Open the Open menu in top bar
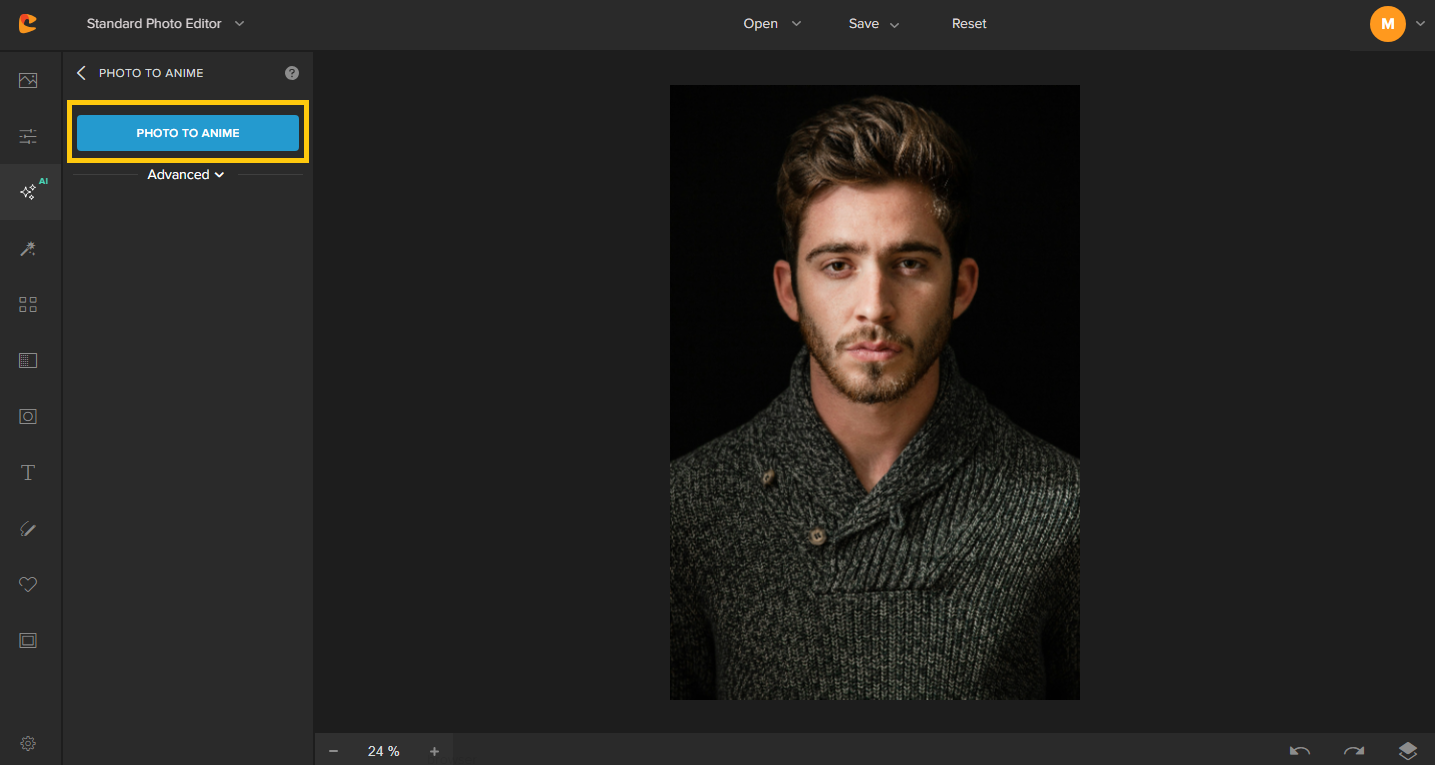This screenshot has width=1435, height=765. pyautogui.click(x=771, y=24)
